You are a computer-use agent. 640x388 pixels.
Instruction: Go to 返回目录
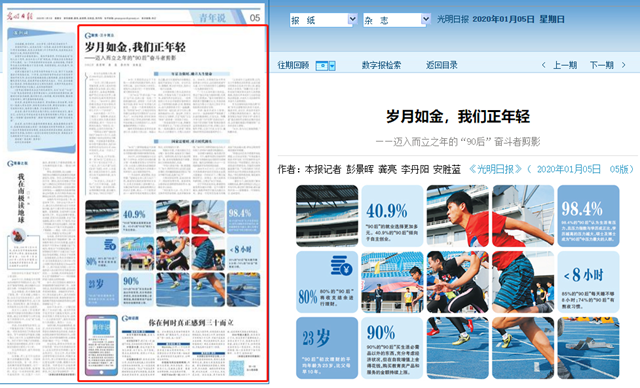click(442, 65)
